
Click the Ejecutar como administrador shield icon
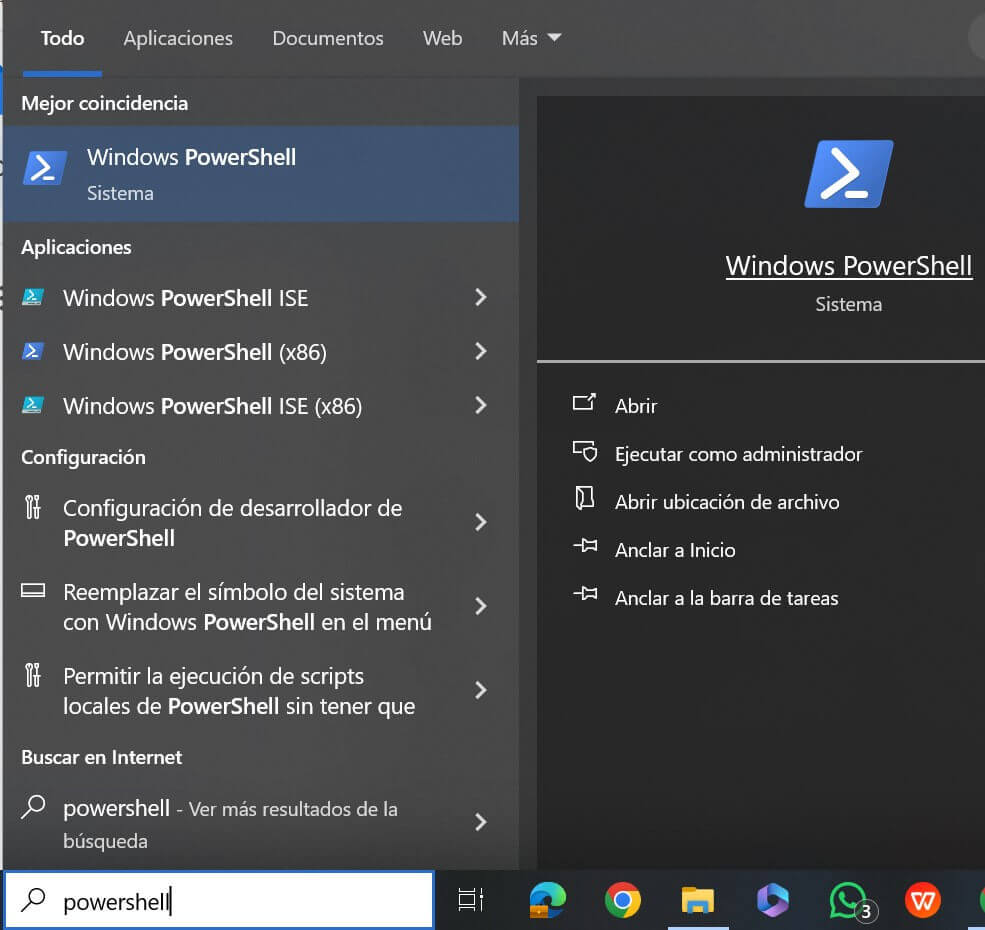(x=587, y=453)
